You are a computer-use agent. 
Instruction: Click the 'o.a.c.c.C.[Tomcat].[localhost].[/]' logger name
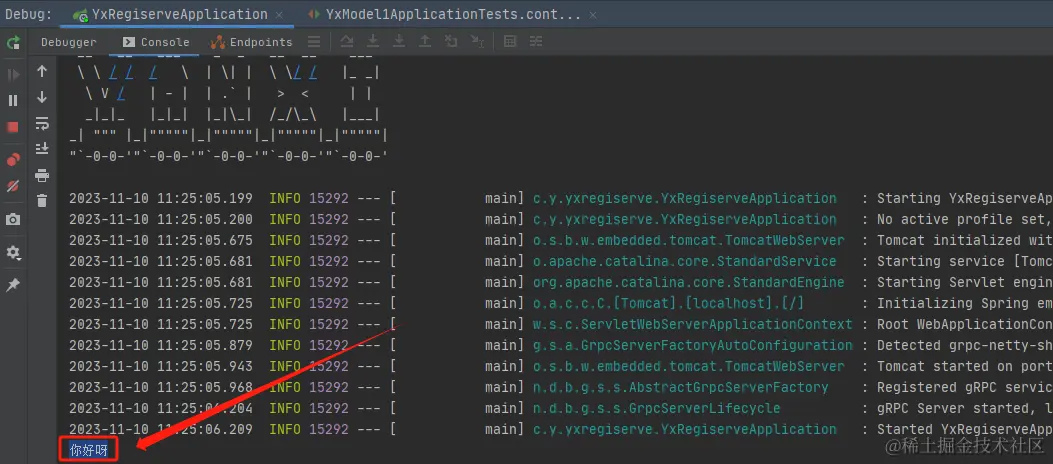668,304
